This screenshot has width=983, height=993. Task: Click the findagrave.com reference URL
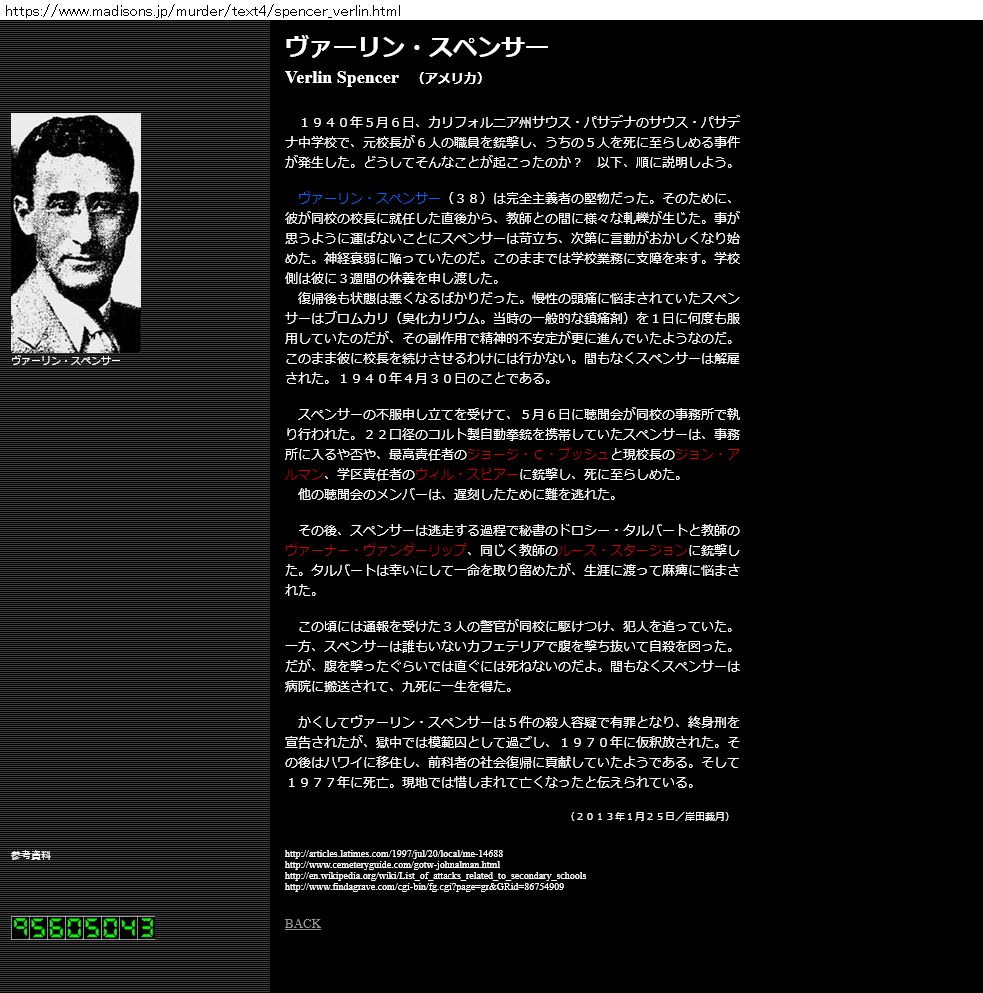424,886
